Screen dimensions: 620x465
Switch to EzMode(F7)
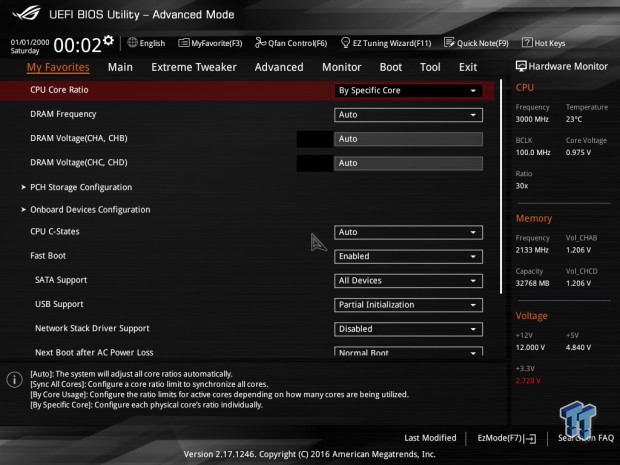[x=507, y=438]
